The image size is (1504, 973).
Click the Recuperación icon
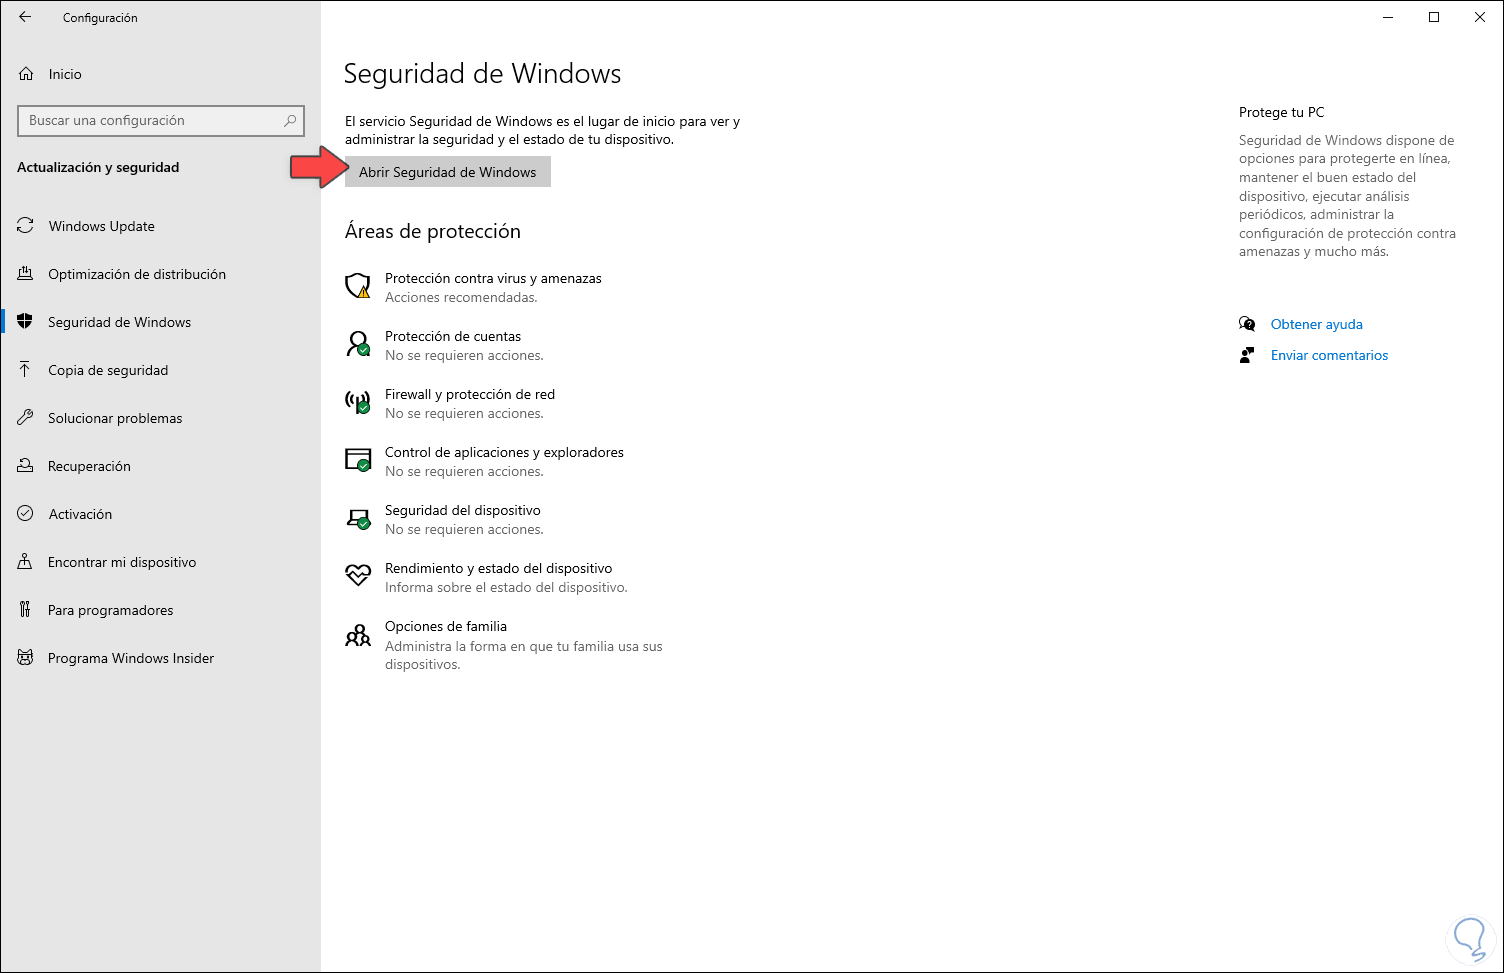pyautogui.click(x=26, y=466)
